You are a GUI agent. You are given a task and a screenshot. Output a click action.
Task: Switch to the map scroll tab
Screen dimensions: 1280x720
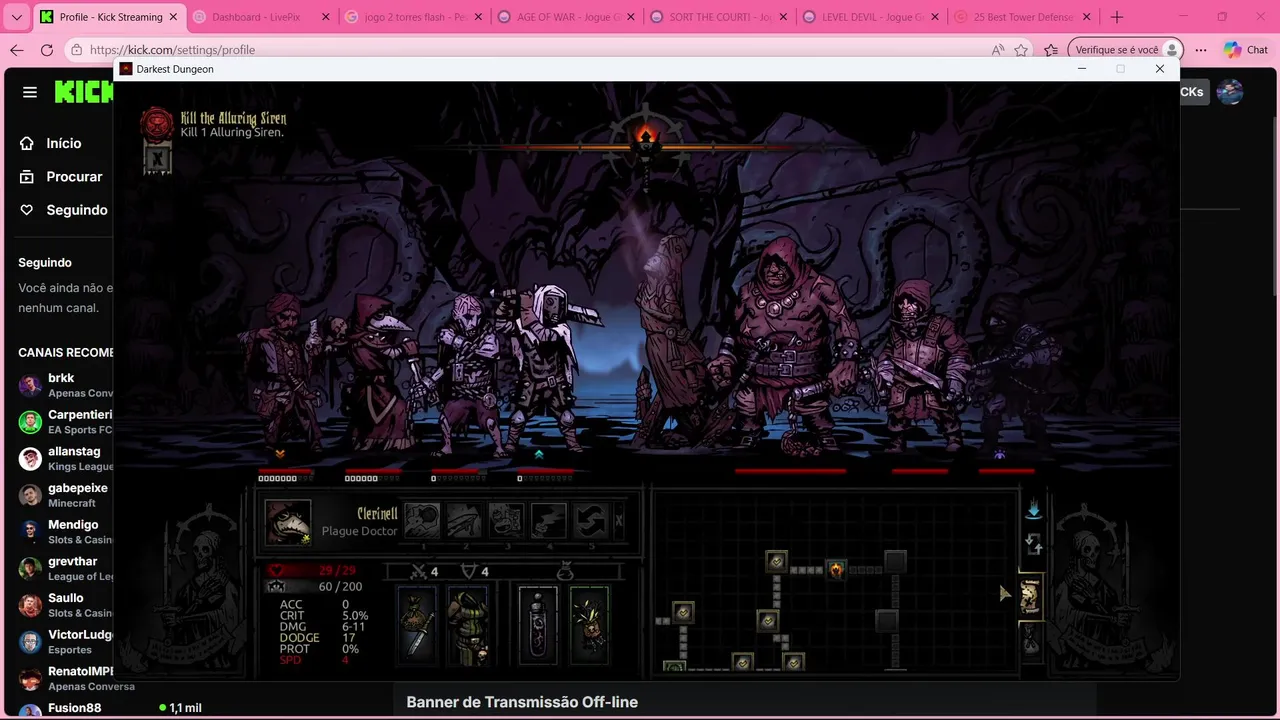coord(1030,596)
